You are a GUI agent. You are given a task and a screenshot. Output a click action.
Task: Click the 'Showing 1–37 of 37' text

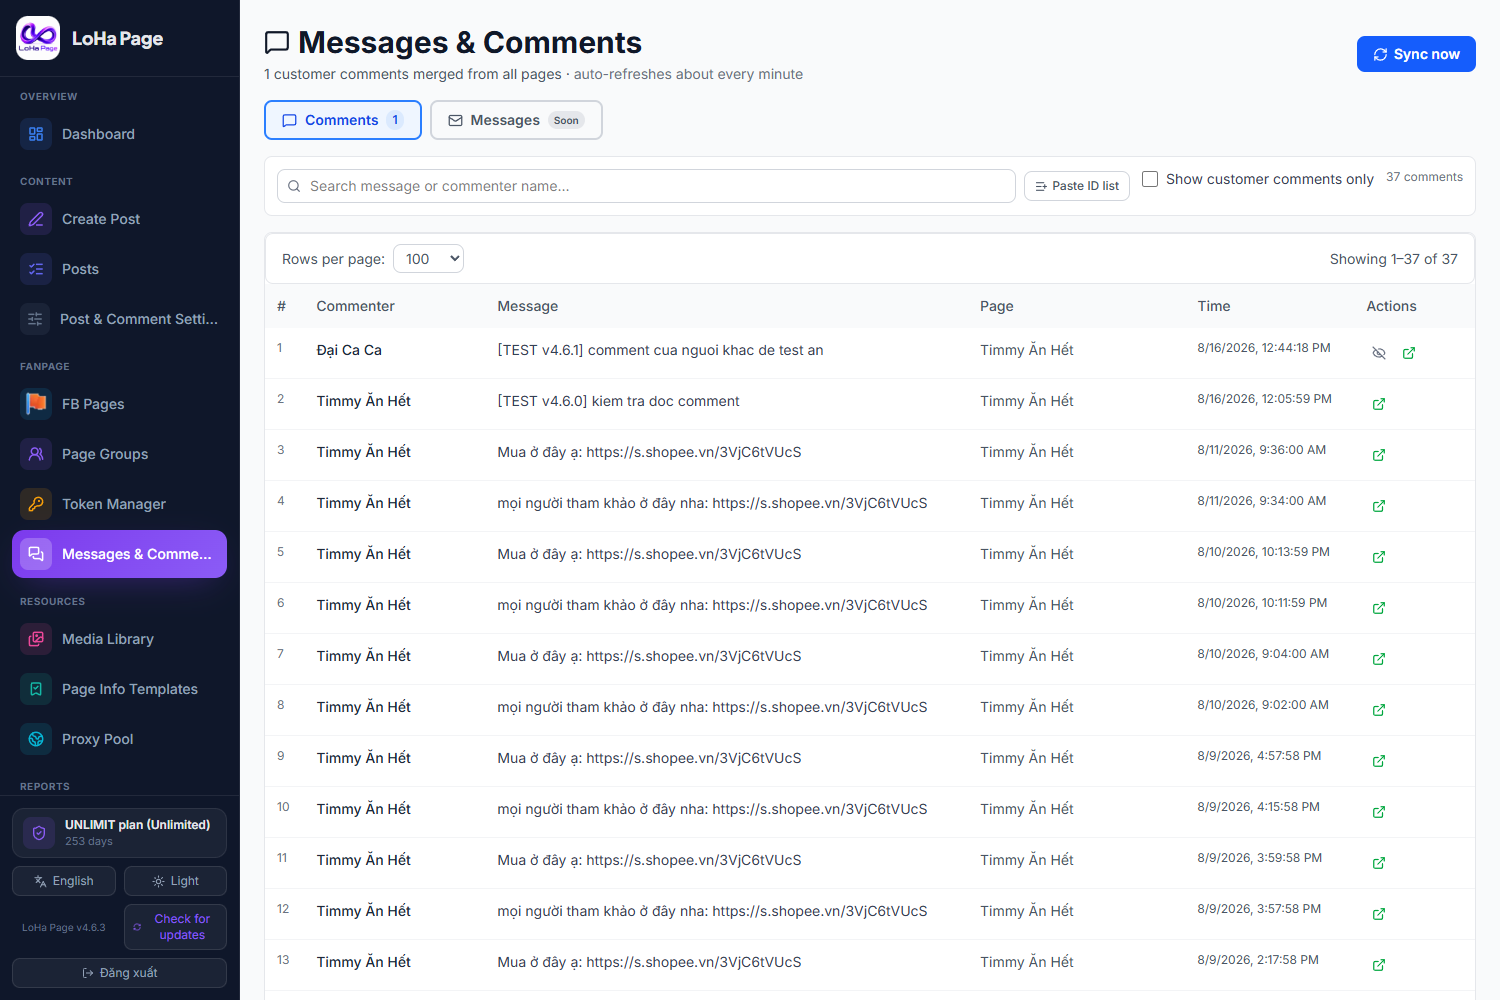click(1394, 259)
